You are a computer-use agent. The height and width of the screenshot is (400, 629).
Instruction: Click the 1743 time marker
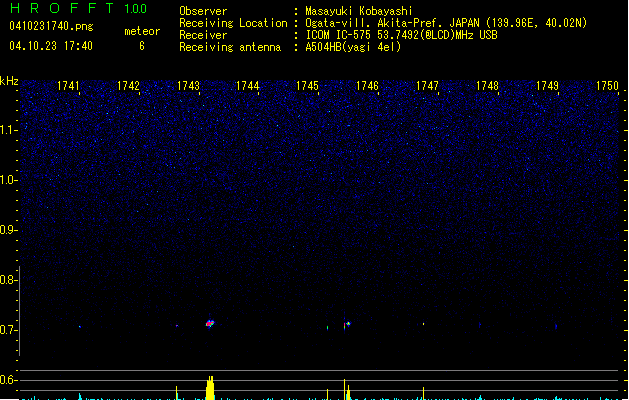[188, 86]
